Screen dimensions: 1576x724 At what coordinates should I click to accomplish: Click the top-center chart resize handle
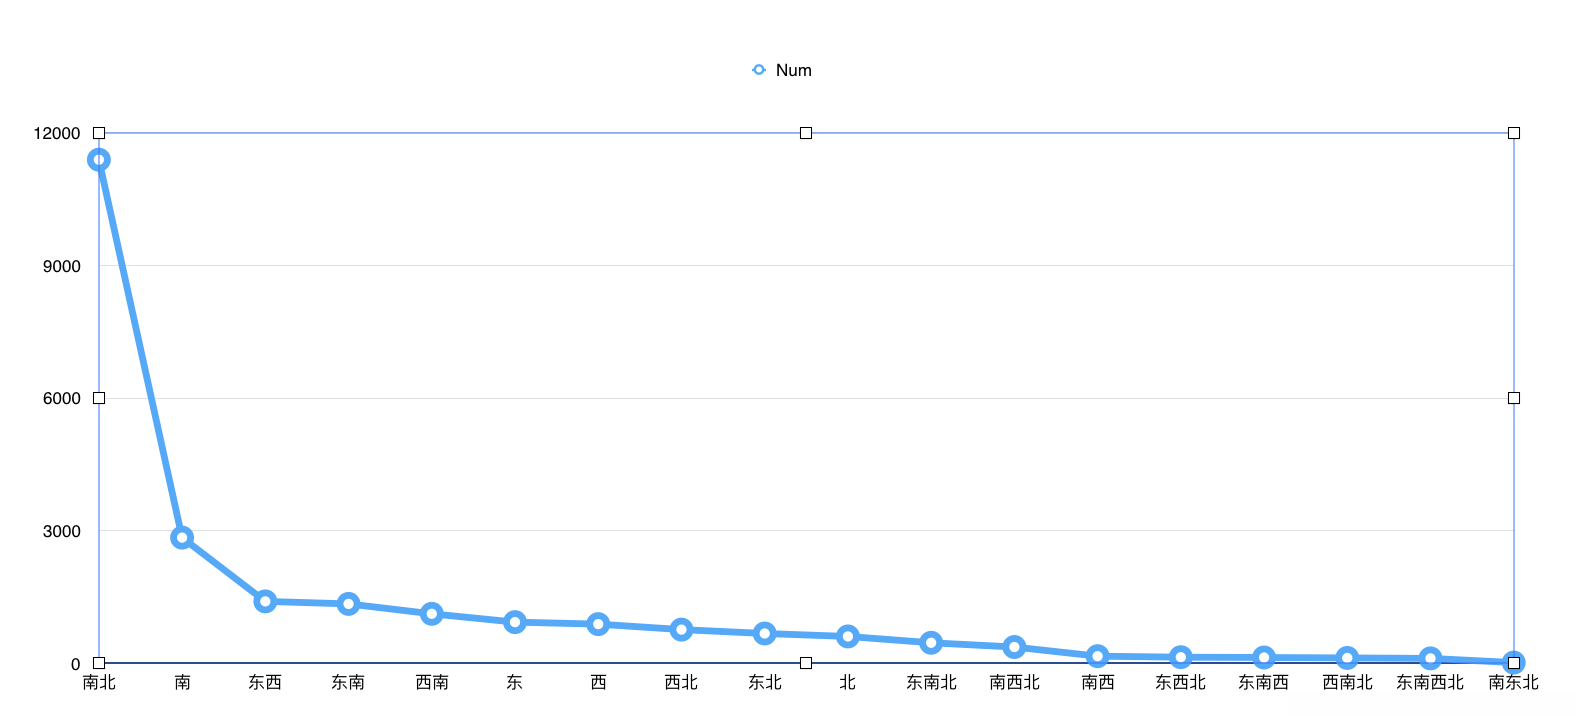click(x=806, y=133)
